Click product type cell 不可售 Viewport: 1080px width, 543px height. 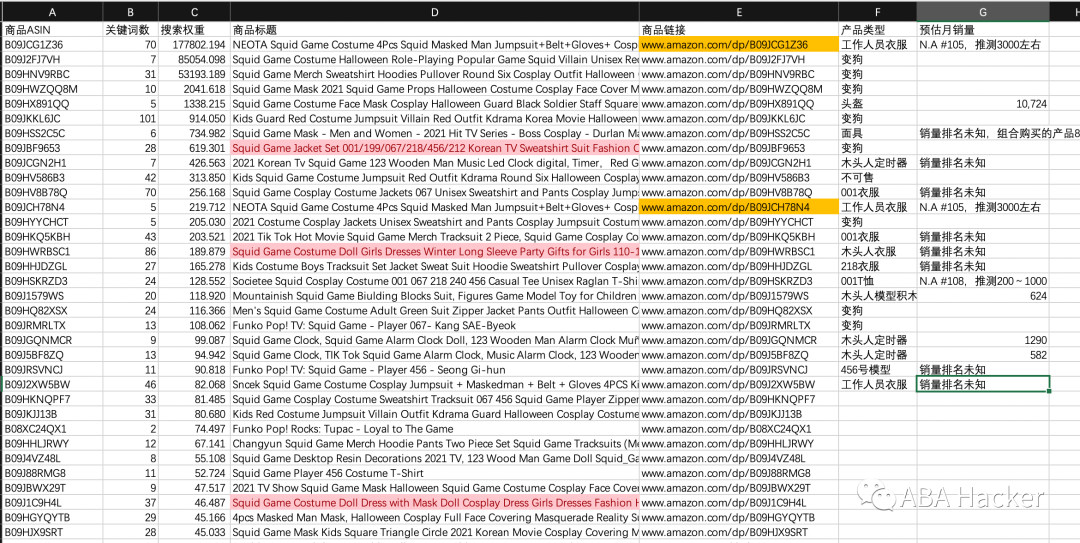[878, 178]
